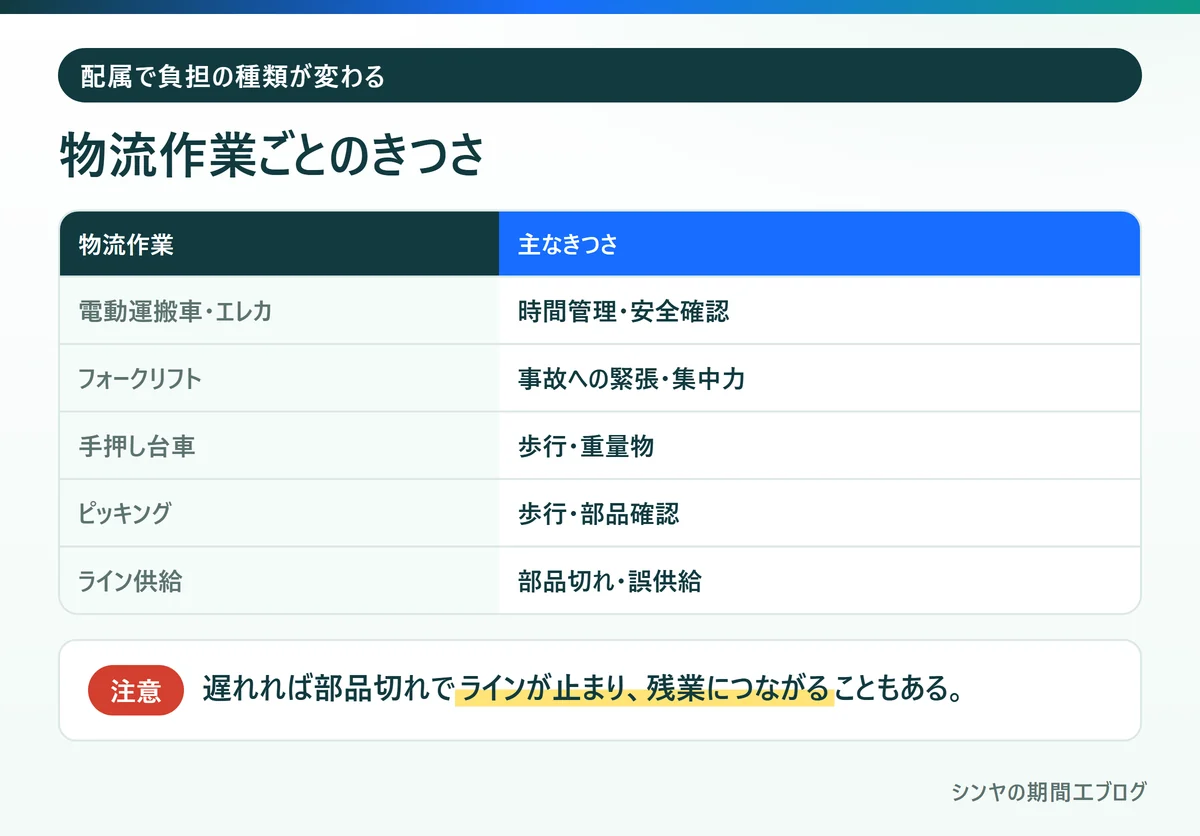Click the footer text シンヤの期間工ブログ
This screenshot has width=1200, height=836.
pos(1049,792)
